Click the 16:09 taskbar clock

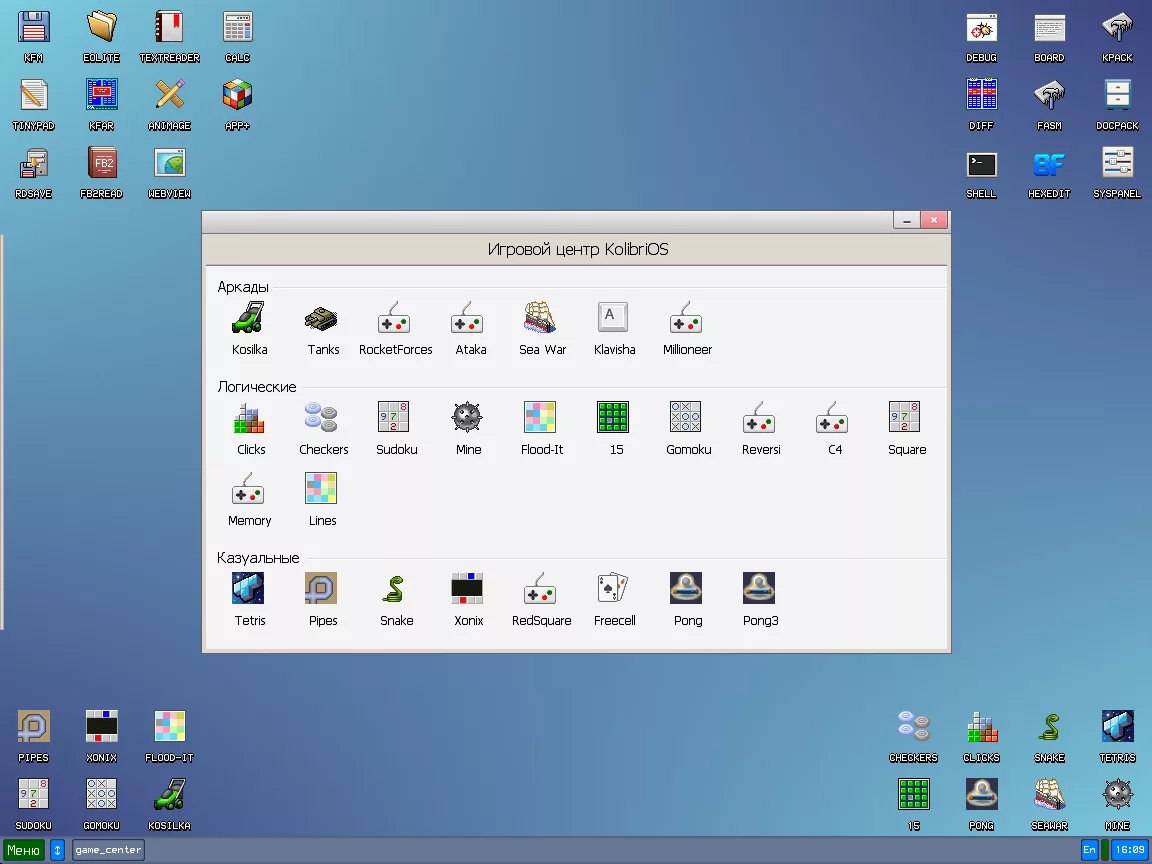[x=1130, y=850]
